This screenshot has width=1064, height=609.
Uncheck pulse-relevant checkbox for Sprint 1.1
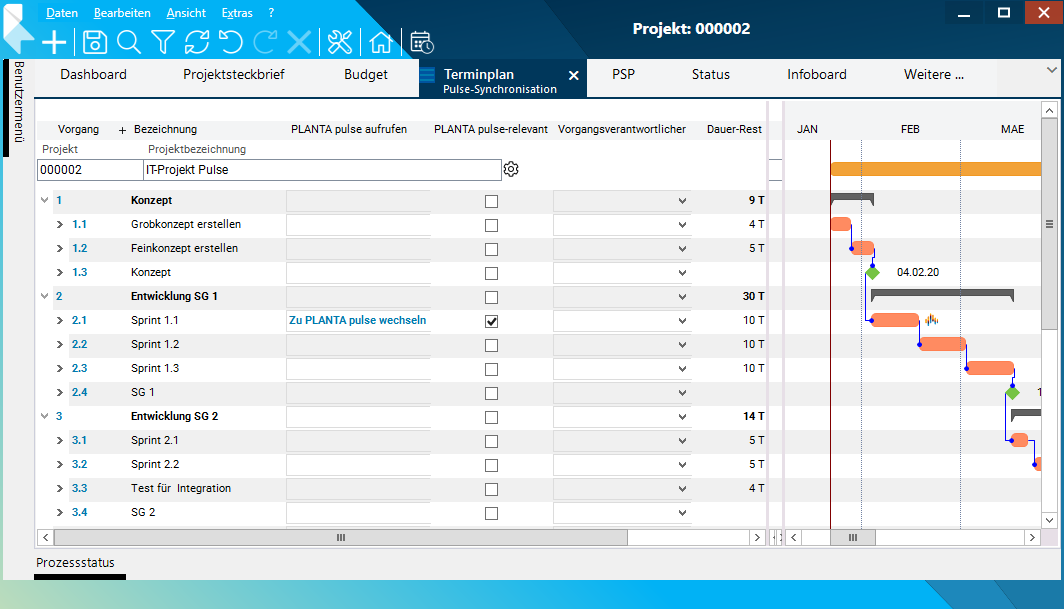[x=491, y=321]
